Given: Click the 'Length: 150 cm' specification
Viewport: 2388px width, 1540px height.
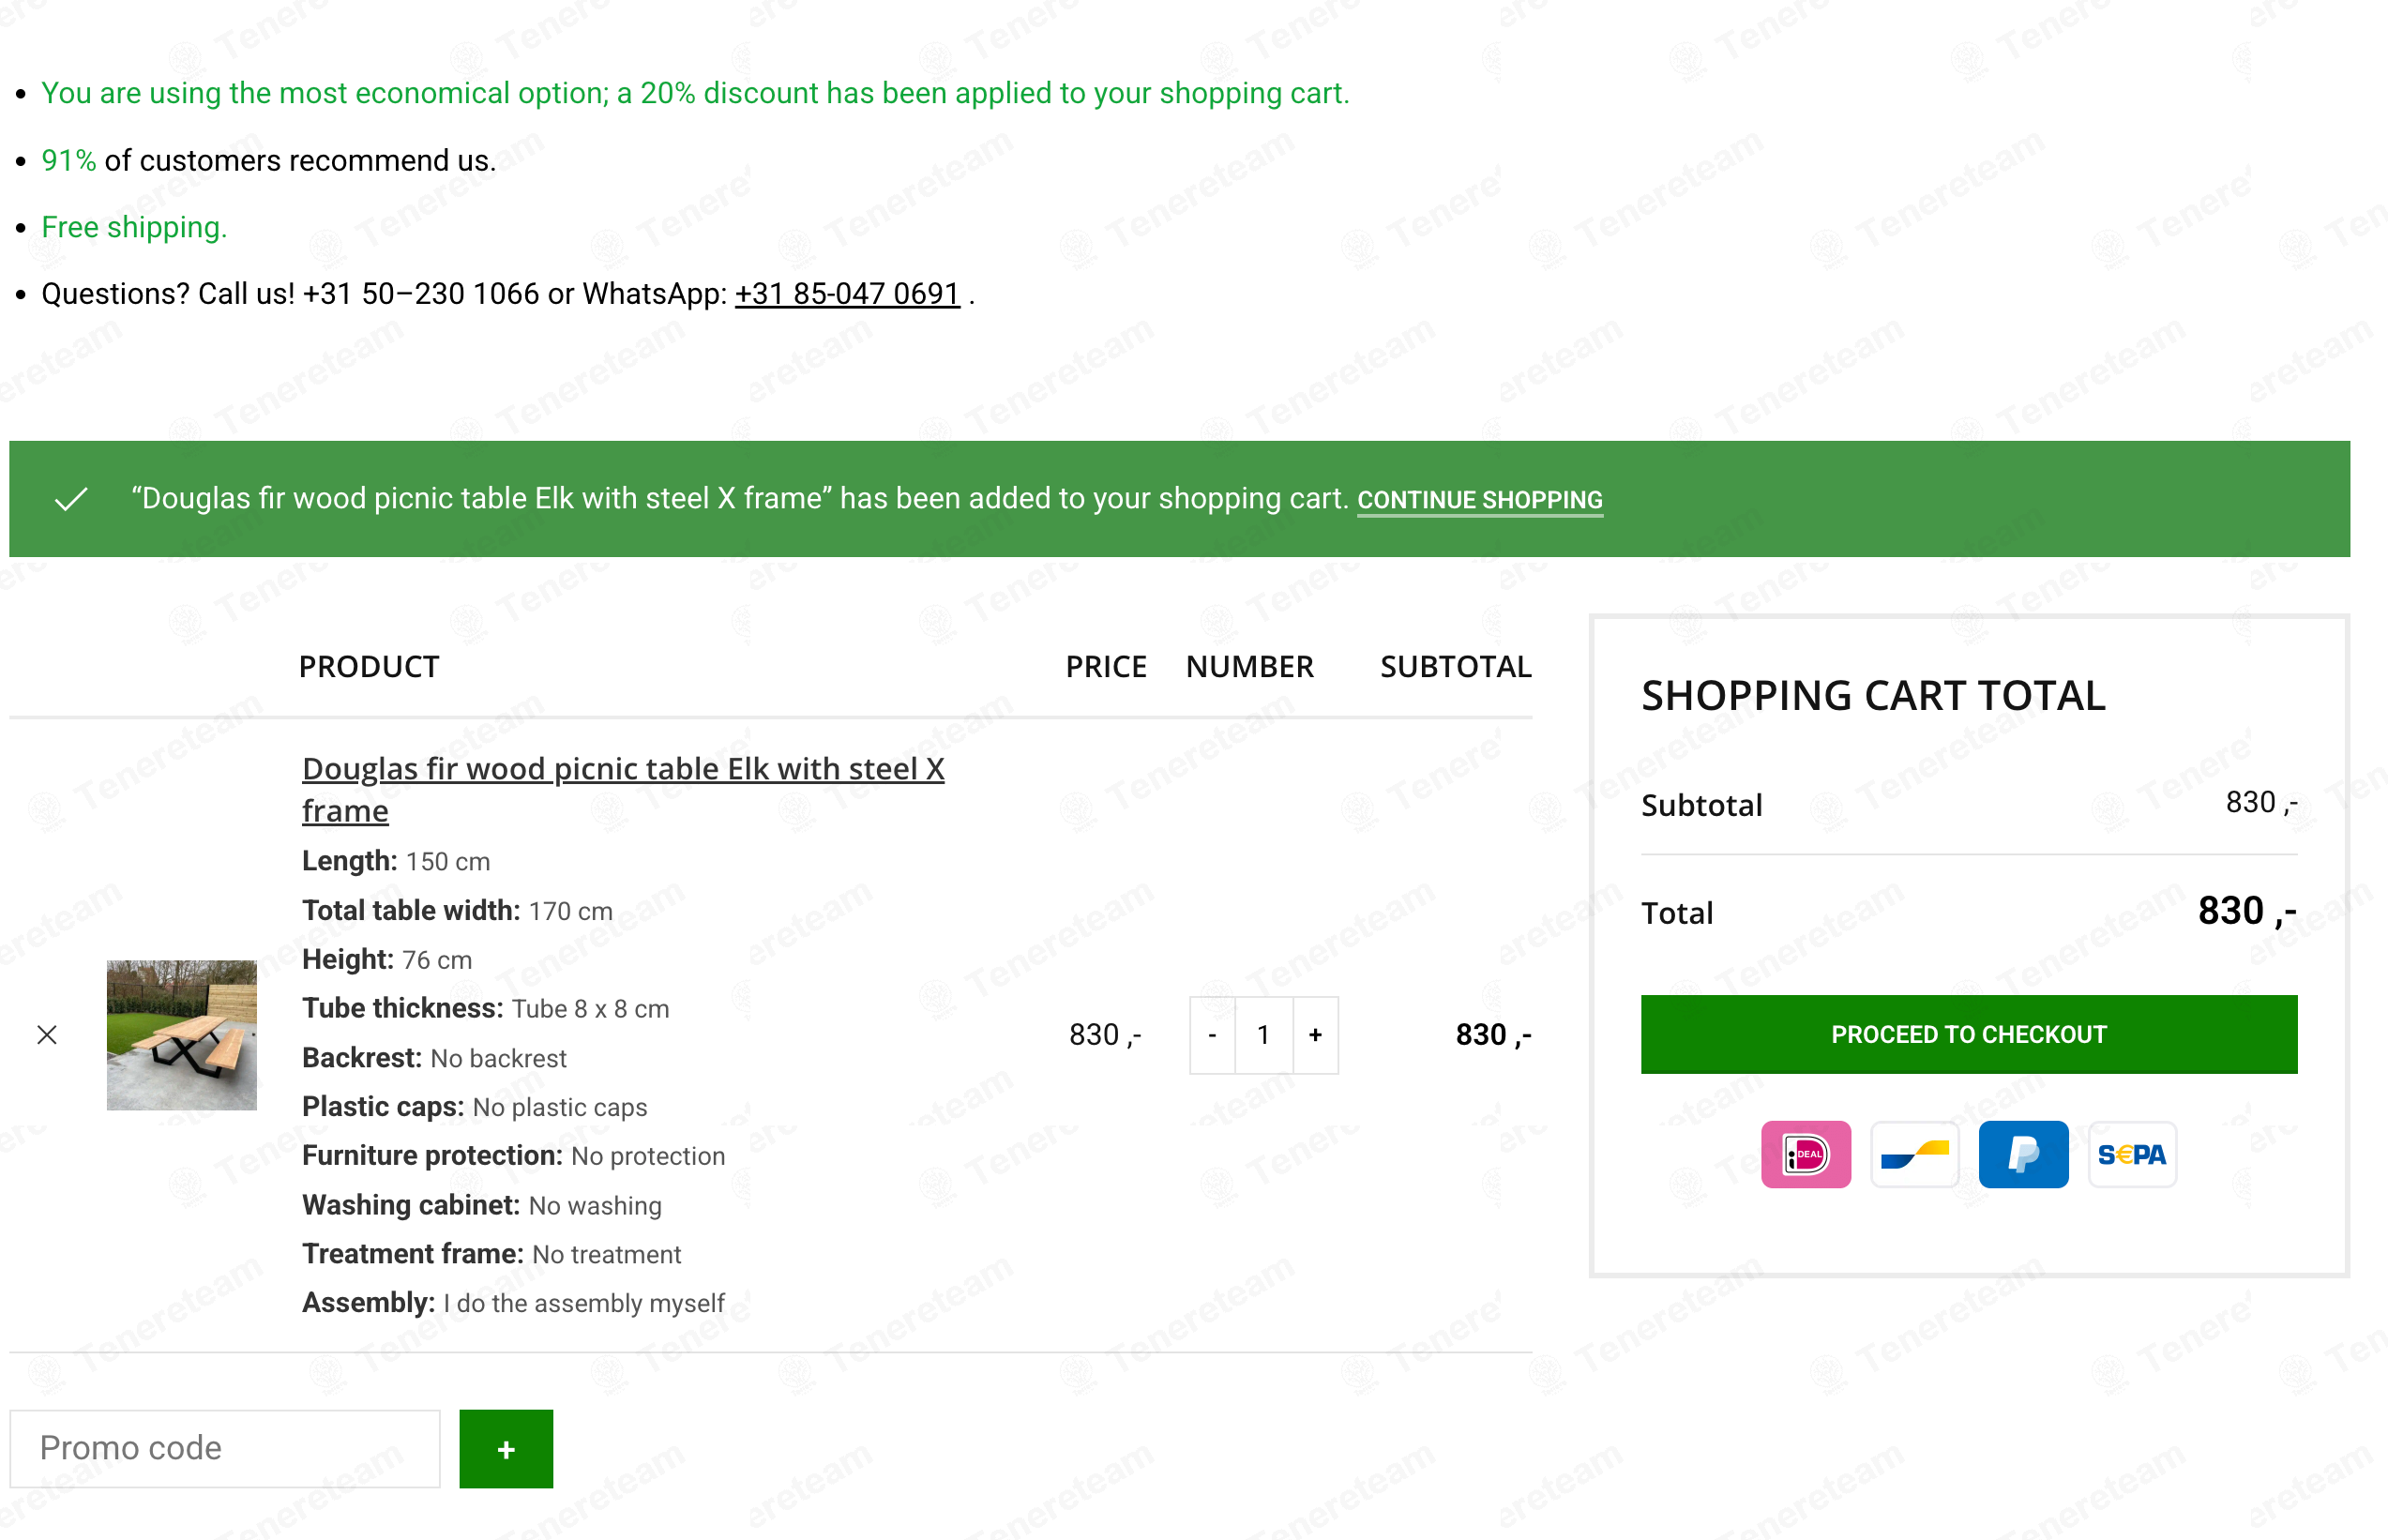Looking at the screenshot, I should (396, 861).
